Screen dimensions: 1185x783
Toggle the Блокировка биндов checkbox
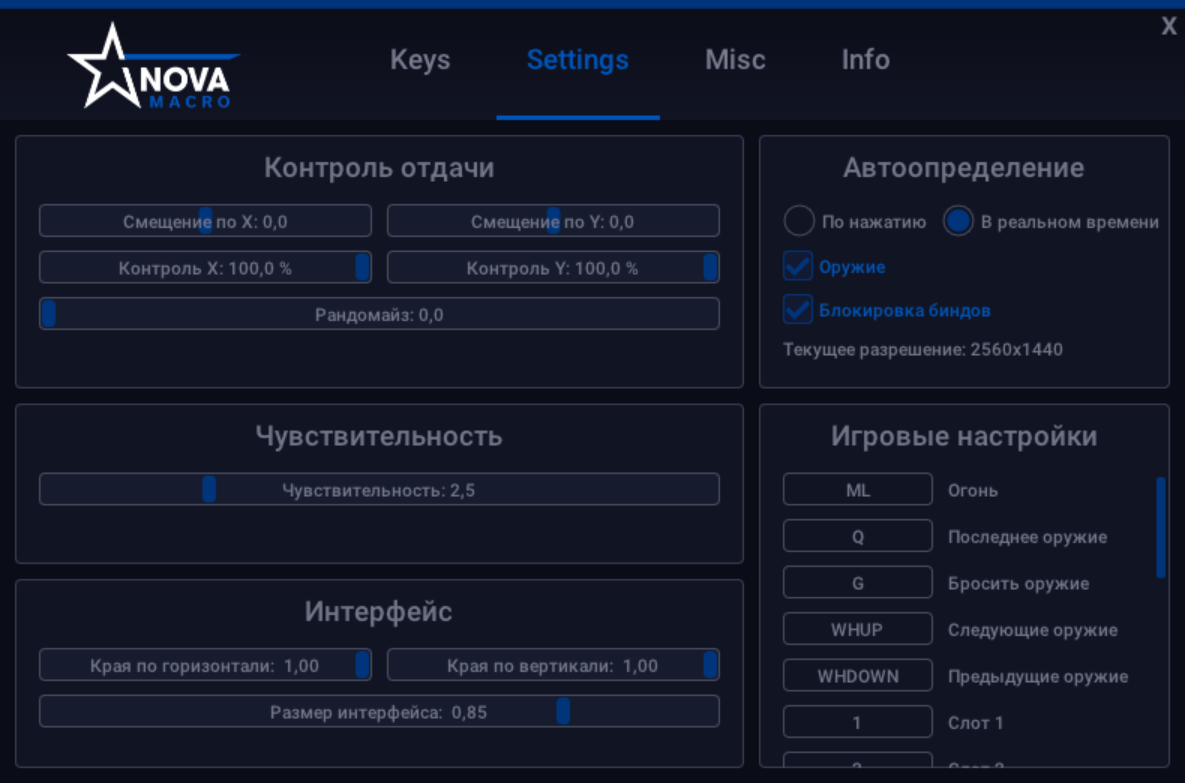[x=797, y=310]
